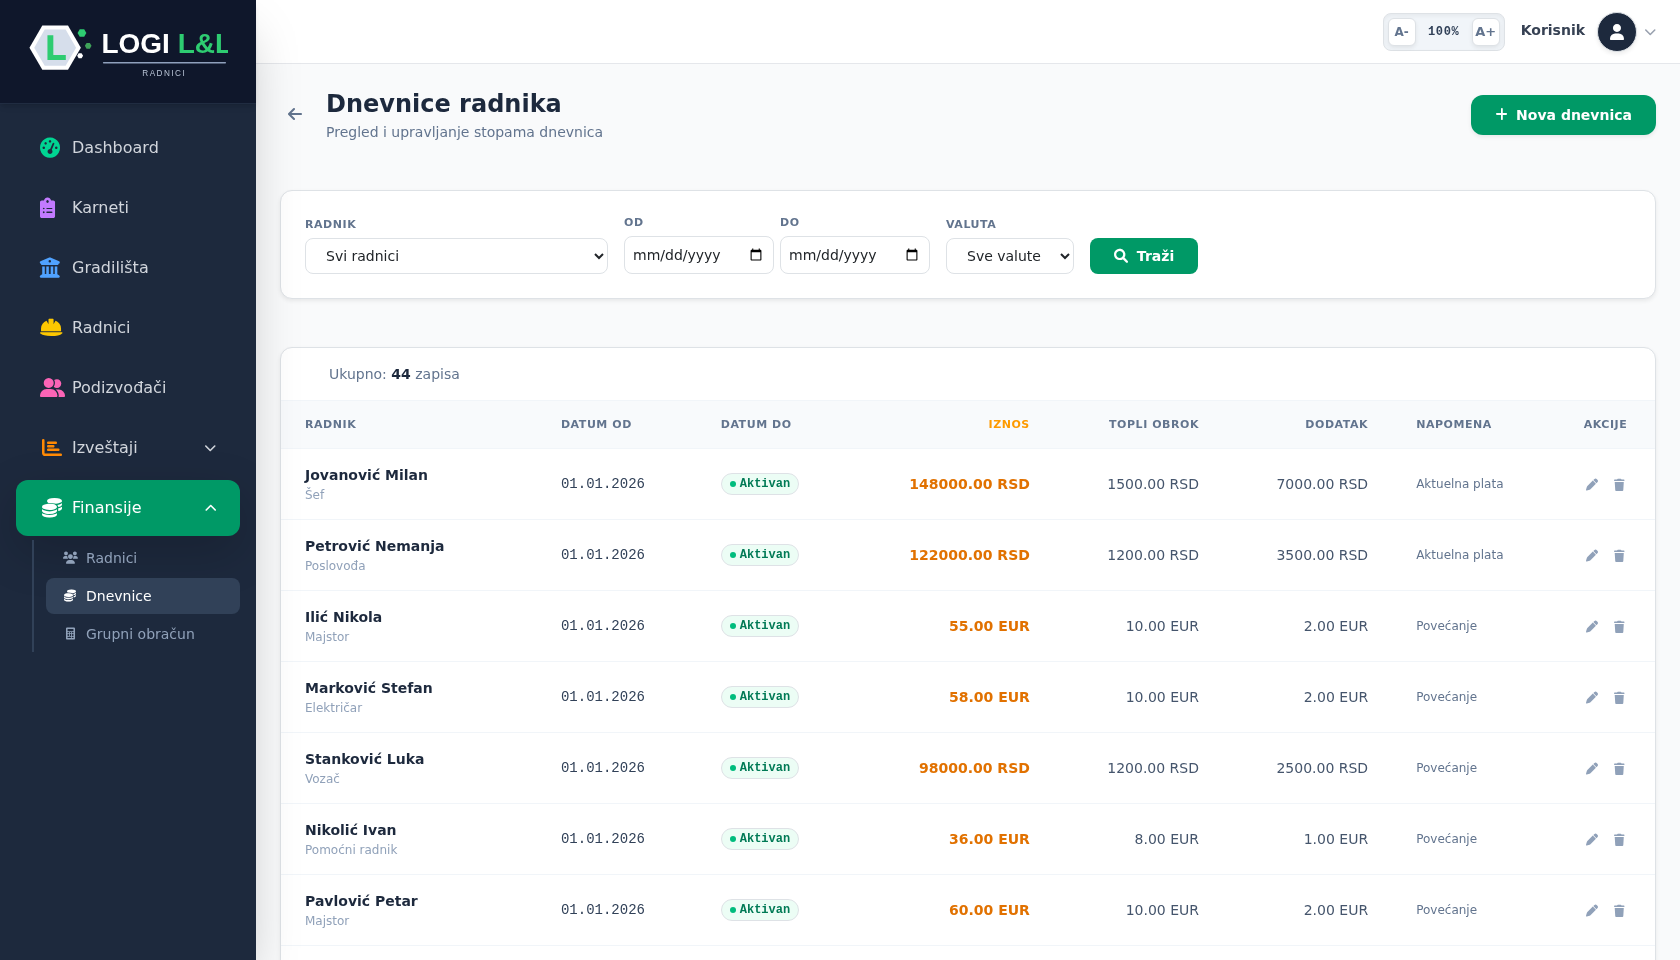This screenshot has height=960, width=1680.
Task: Increase font size with the A+ button
Action: tap(1486, 32)
